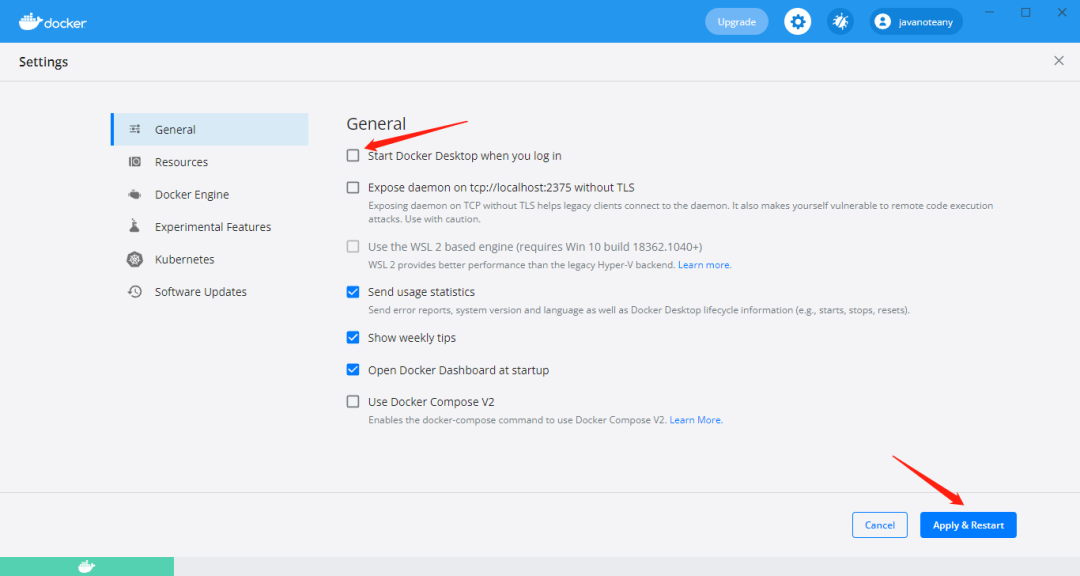Uncheck Open Docker Dashboard at startup

(353, 370)
